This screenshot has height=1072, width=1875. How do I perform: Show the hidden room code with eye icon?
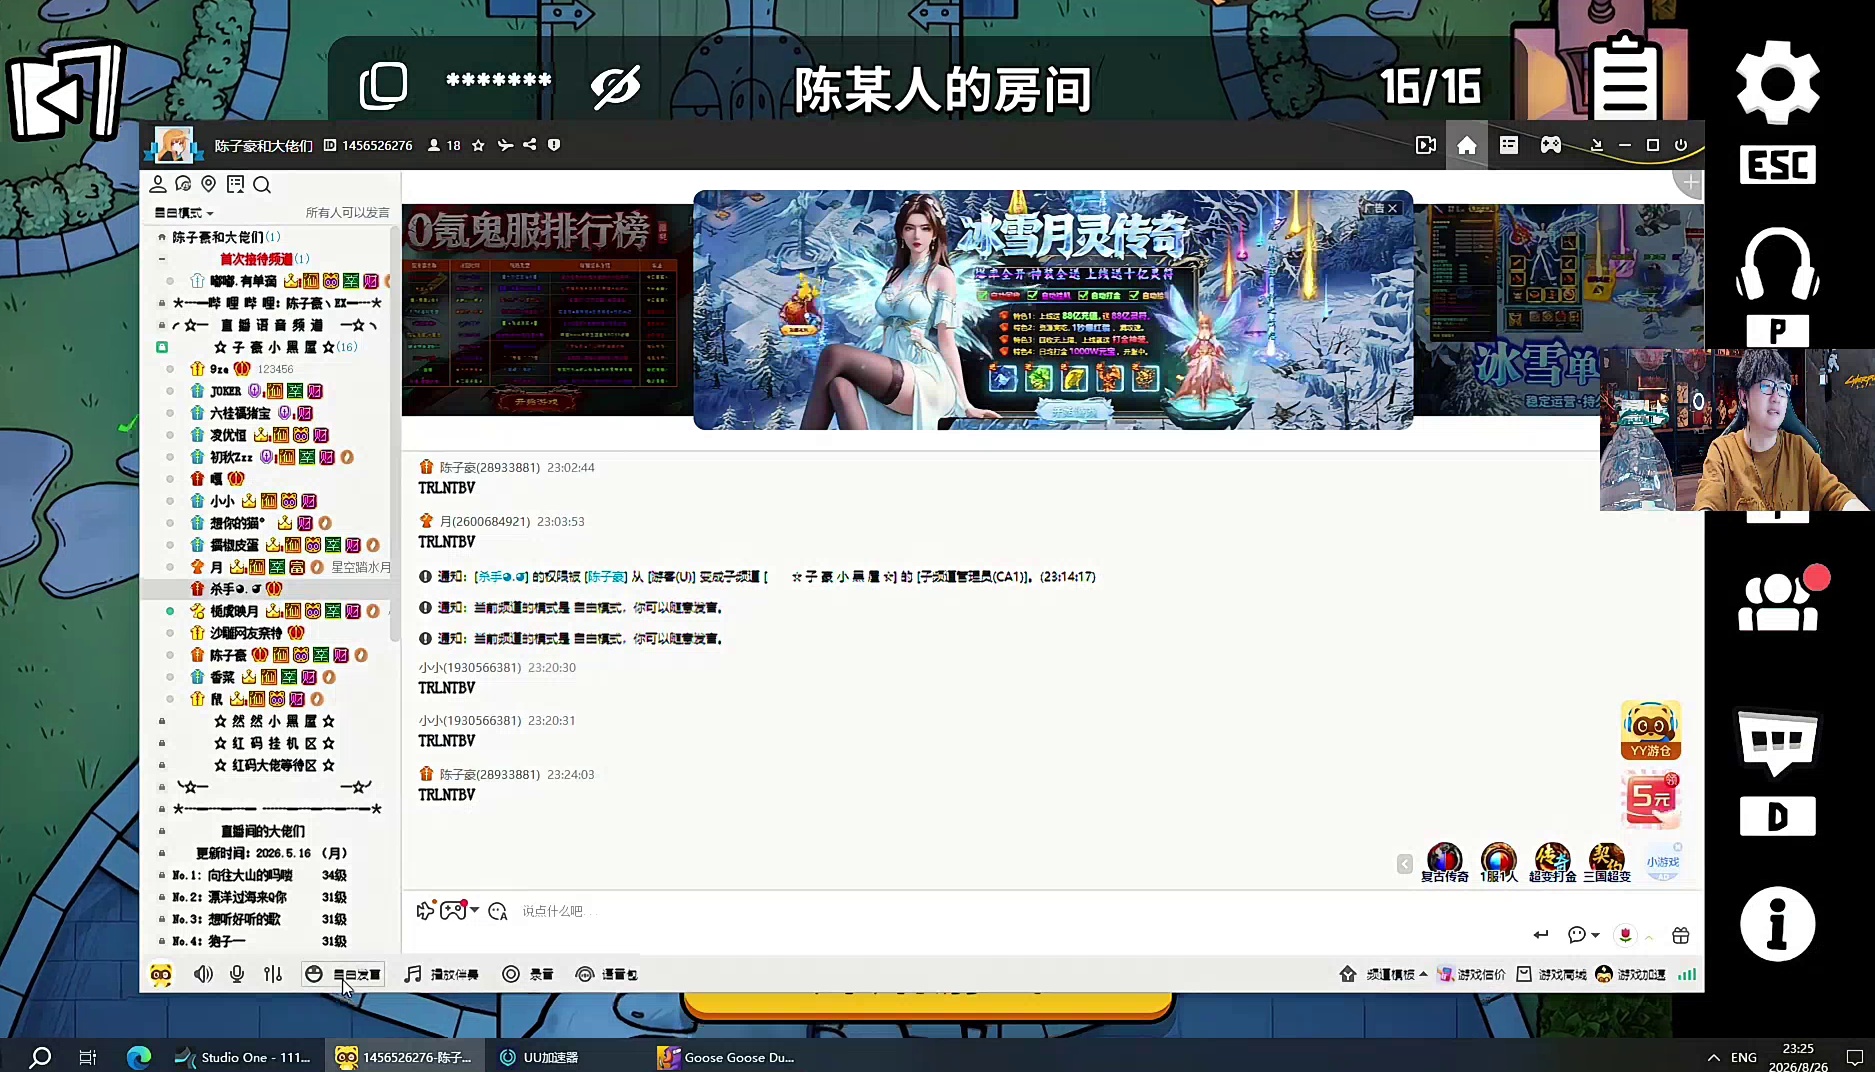(615, 87)
